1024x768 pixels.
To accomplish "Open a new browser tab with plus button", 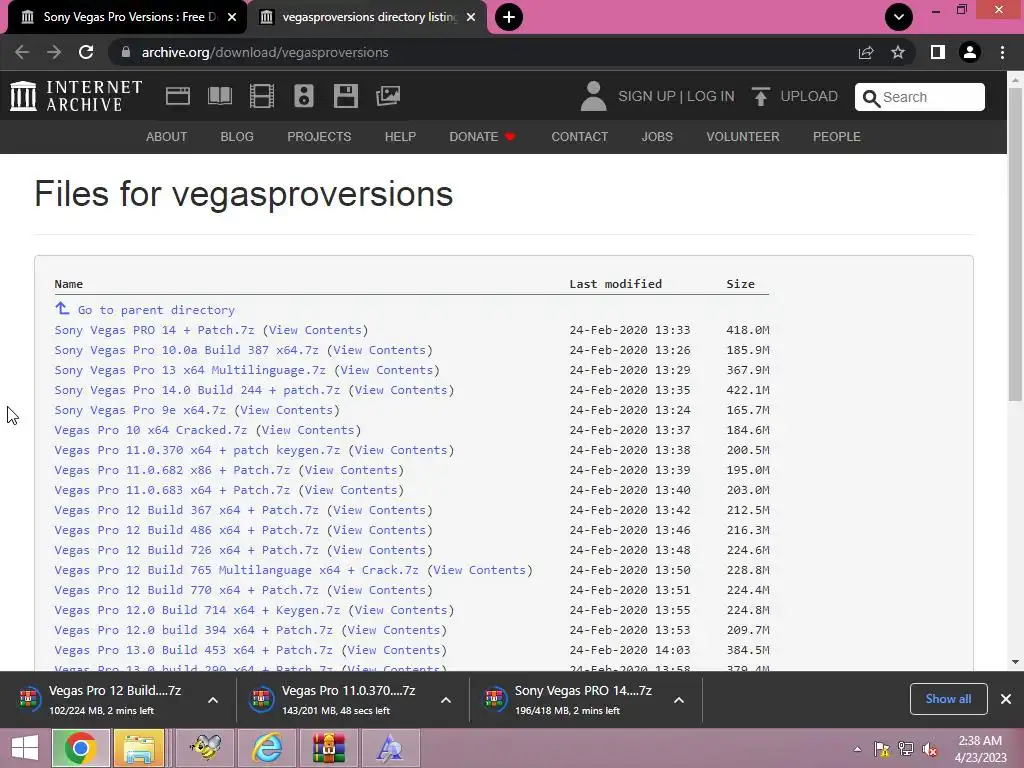I will pyautogui.click(x=509, y=17).
